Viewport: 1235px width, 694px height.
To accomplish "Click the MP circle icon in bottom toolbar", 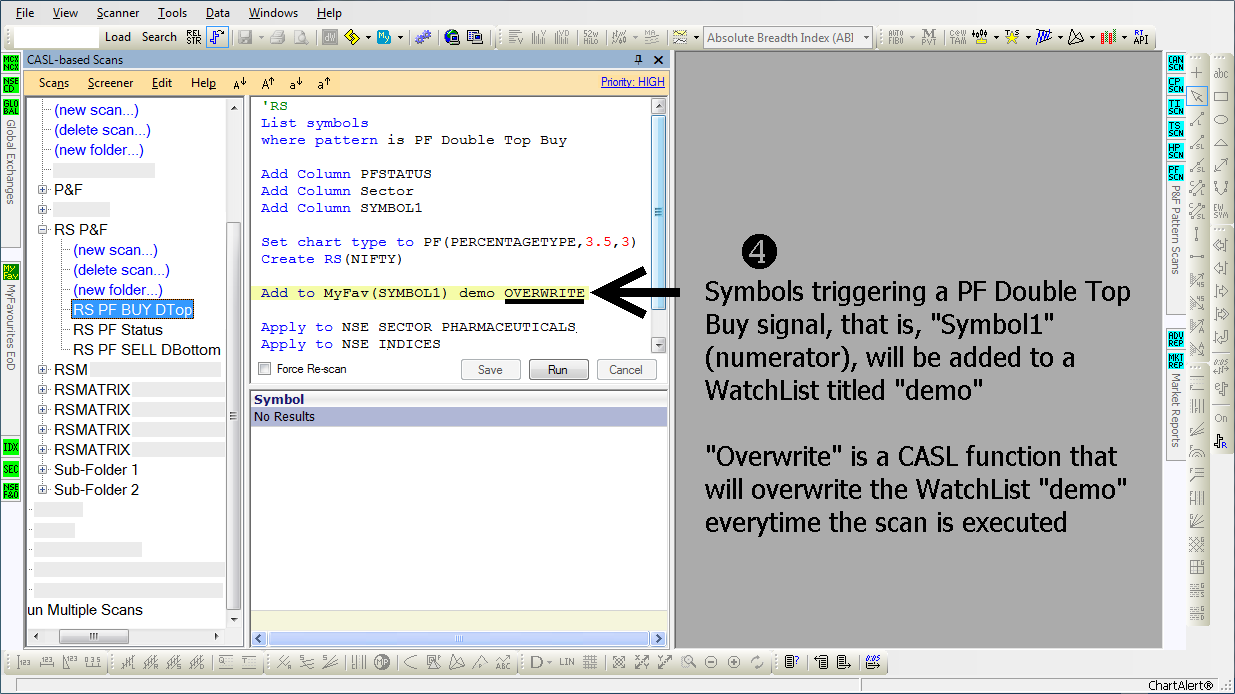I will 382,662.
